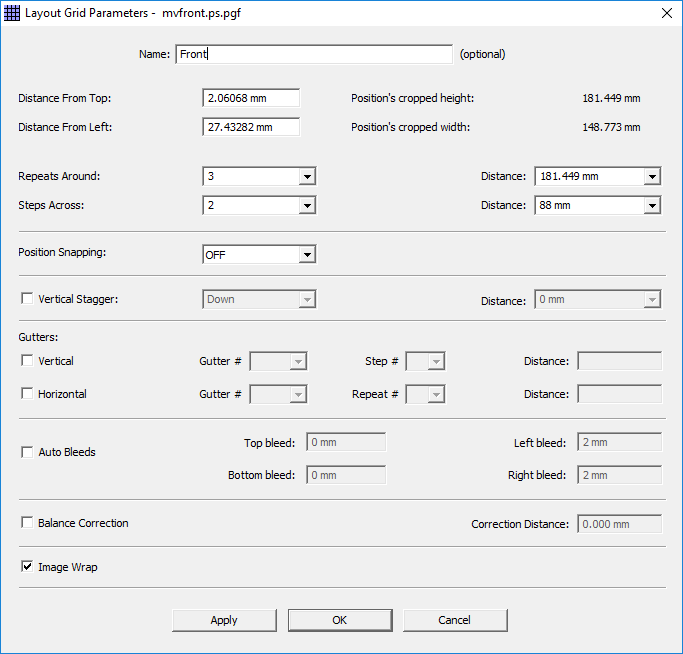Click the Cancel button
This screenshot has width=683, height=654.
[455, 620]
